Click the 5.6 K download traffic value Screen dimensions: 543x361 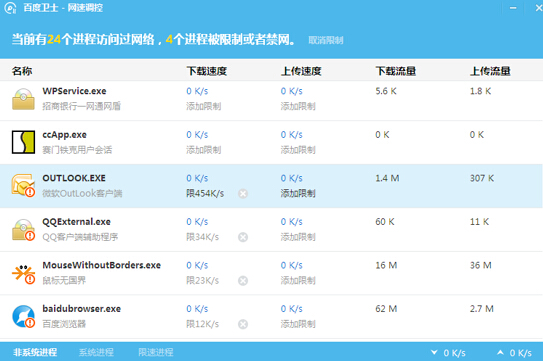[x=386, y=91]
